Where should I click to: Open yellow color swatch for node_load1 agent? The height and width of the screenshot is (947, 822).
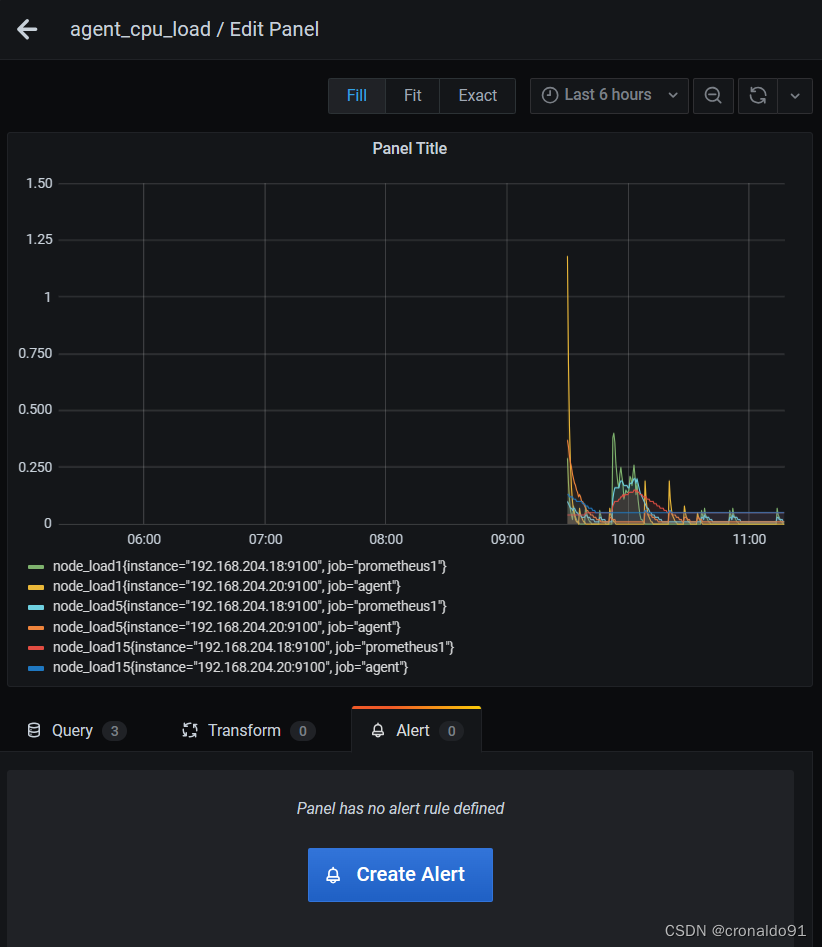click(36, 587)
